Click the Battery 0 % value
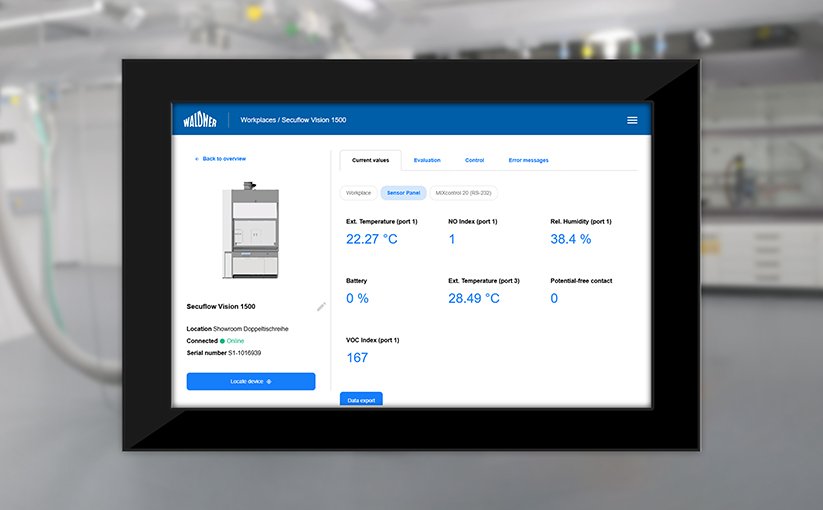 [x=357, y=299]
